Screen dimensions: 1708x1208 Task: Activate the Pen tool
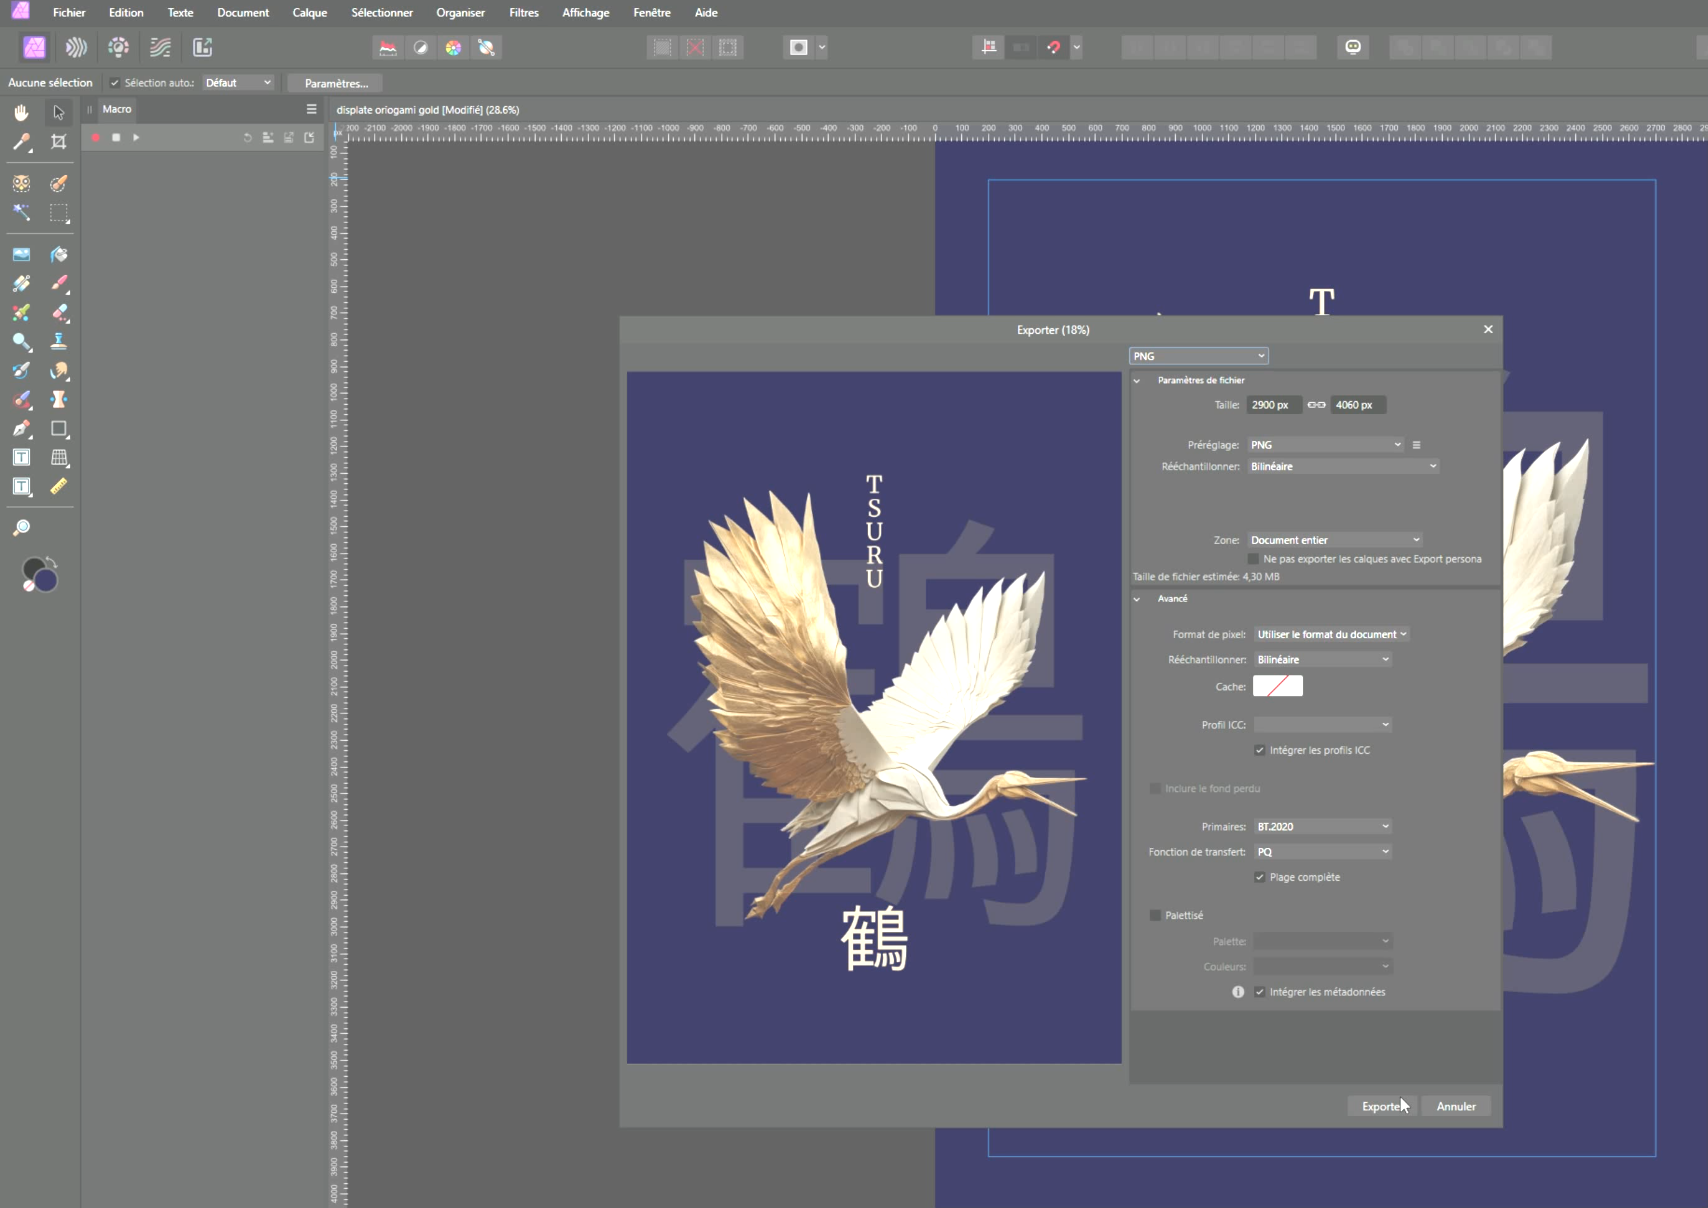pyautogui.click(x=21, y=429)
